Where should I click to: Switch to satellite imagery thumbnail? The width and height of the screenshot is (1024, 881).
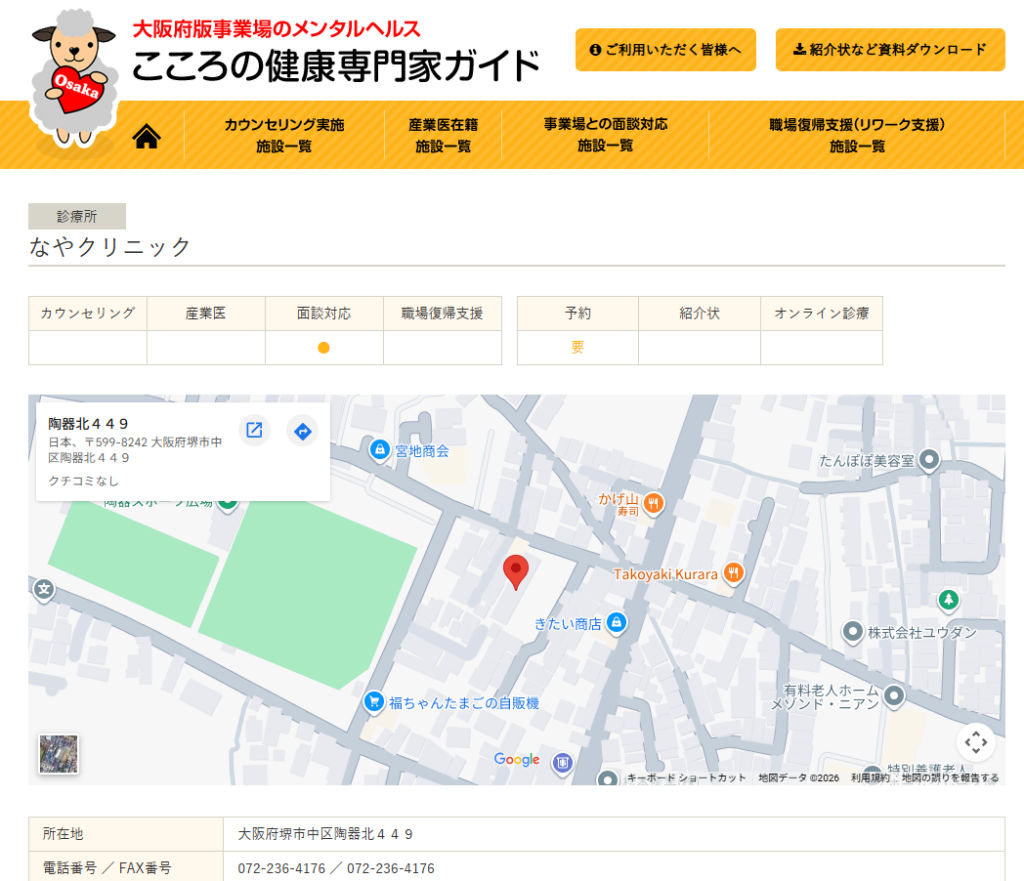pos(59,754)
